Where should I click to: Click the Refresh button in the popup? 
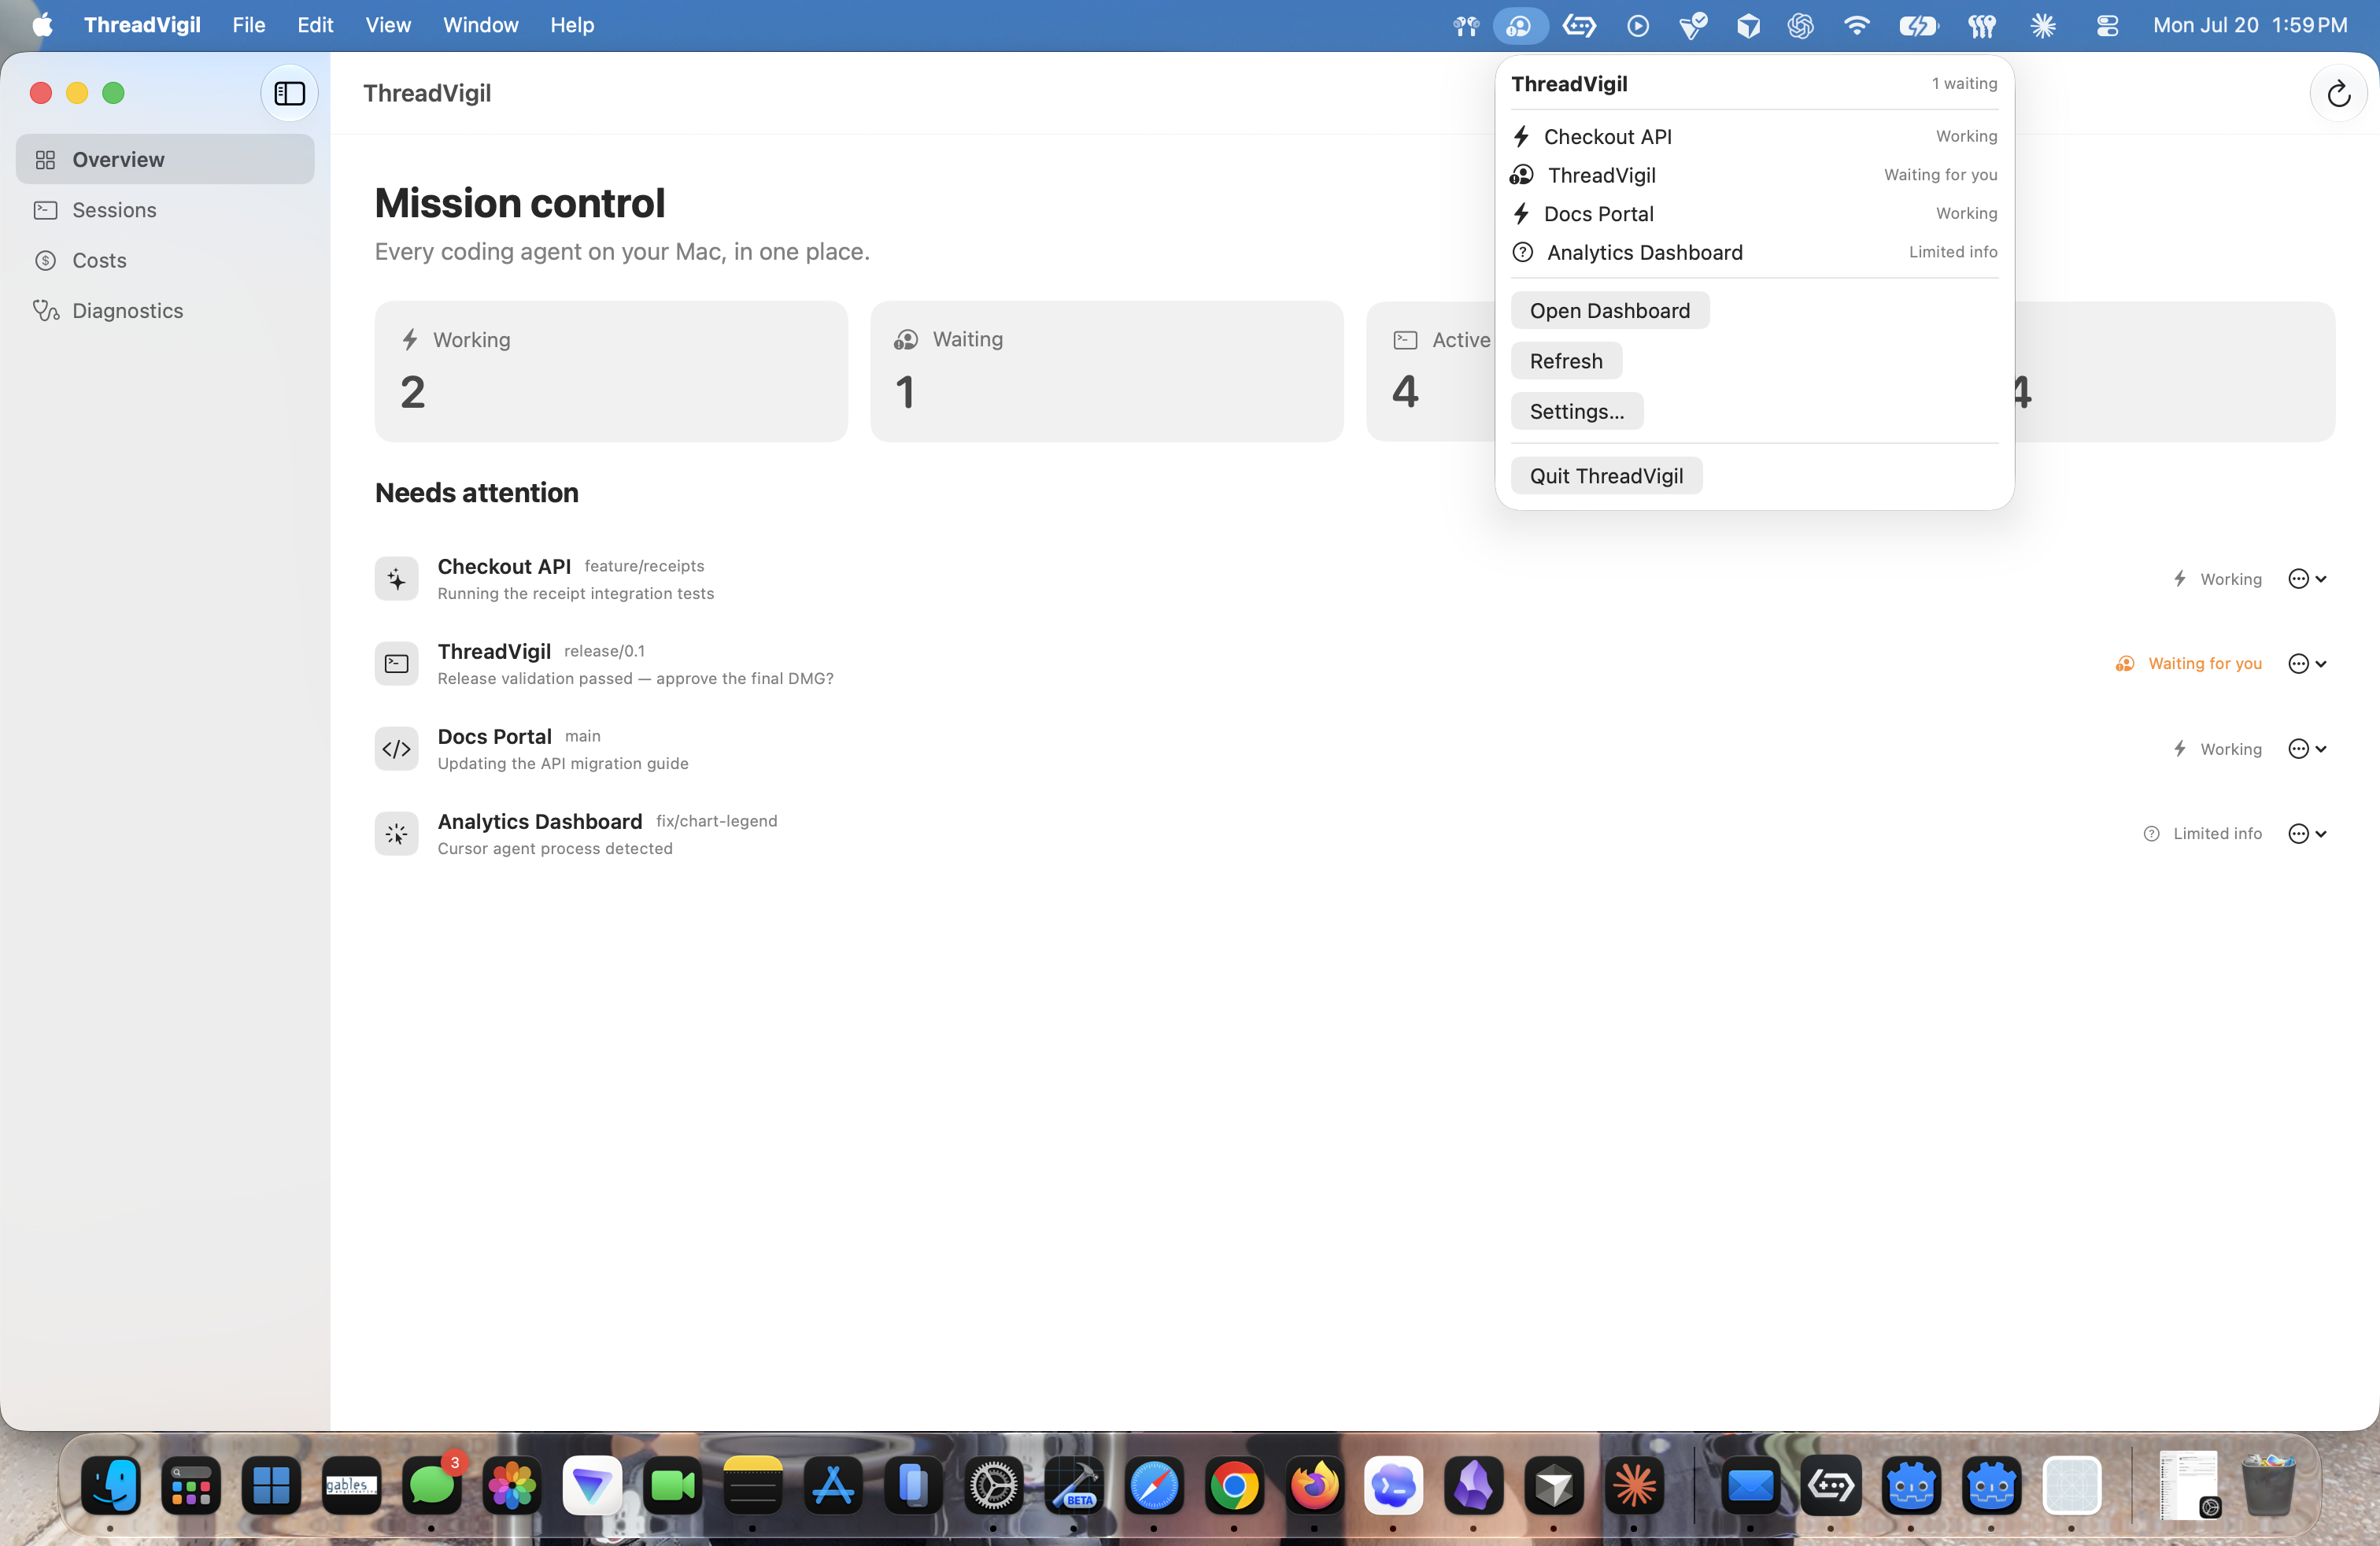point(1566,361)
